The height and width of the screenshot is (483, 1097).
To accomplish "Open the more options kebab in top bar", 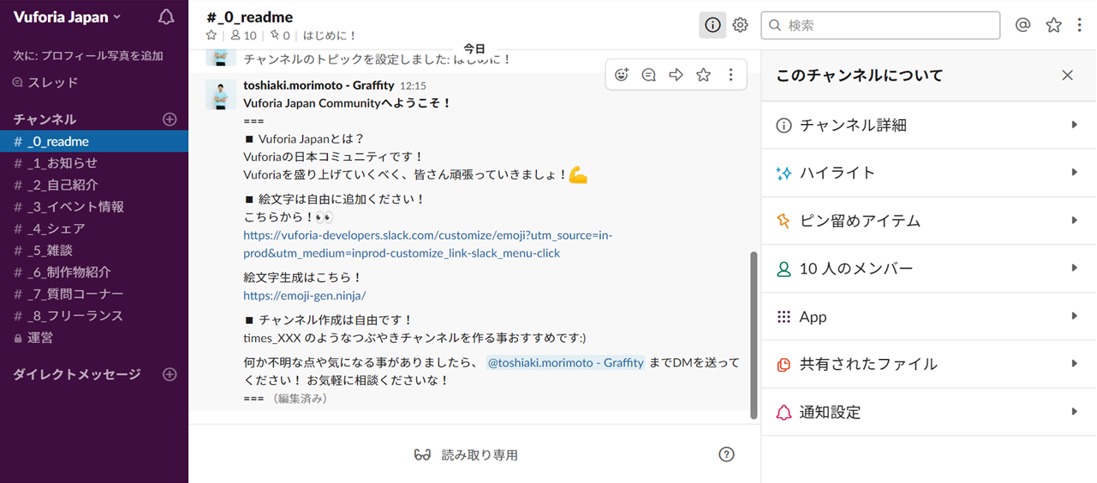I will pyautogui.click(x=1080, y=25).
